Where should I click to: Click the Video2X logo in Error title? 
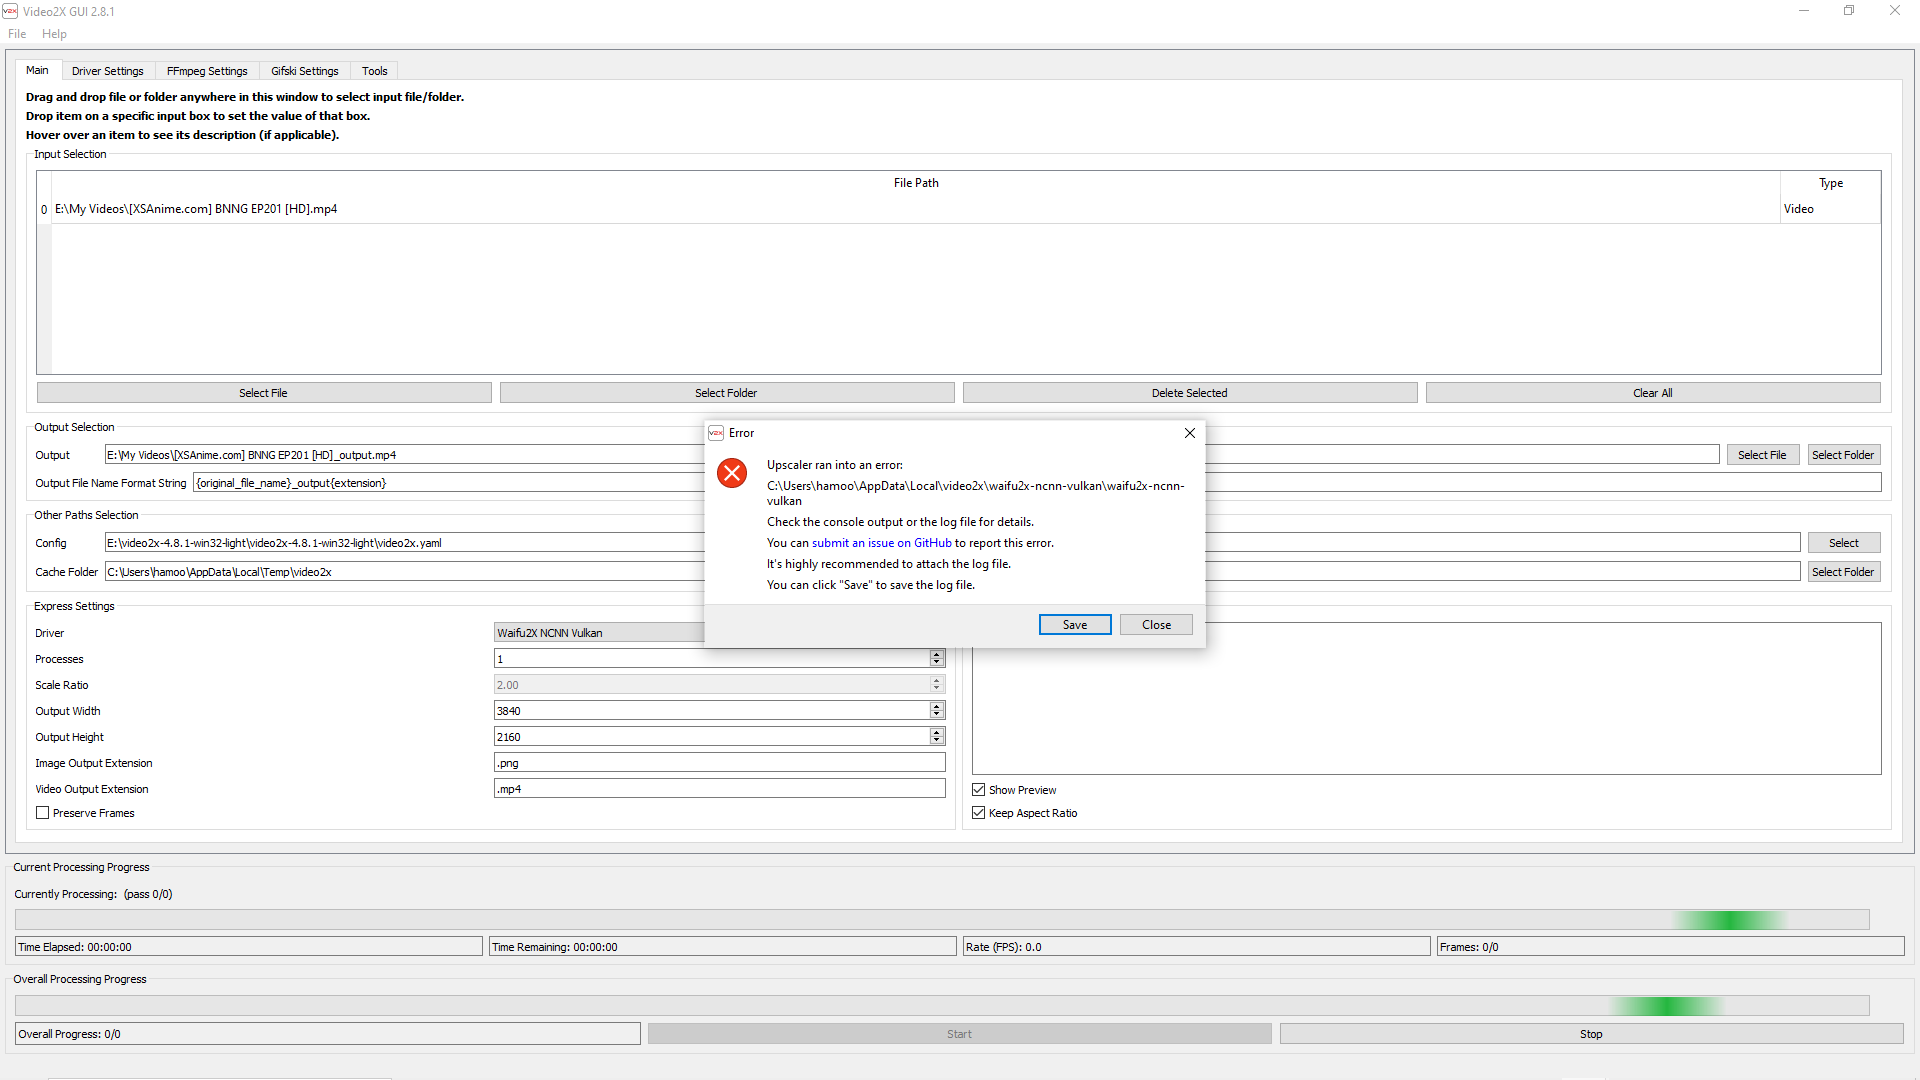[716, 433]
